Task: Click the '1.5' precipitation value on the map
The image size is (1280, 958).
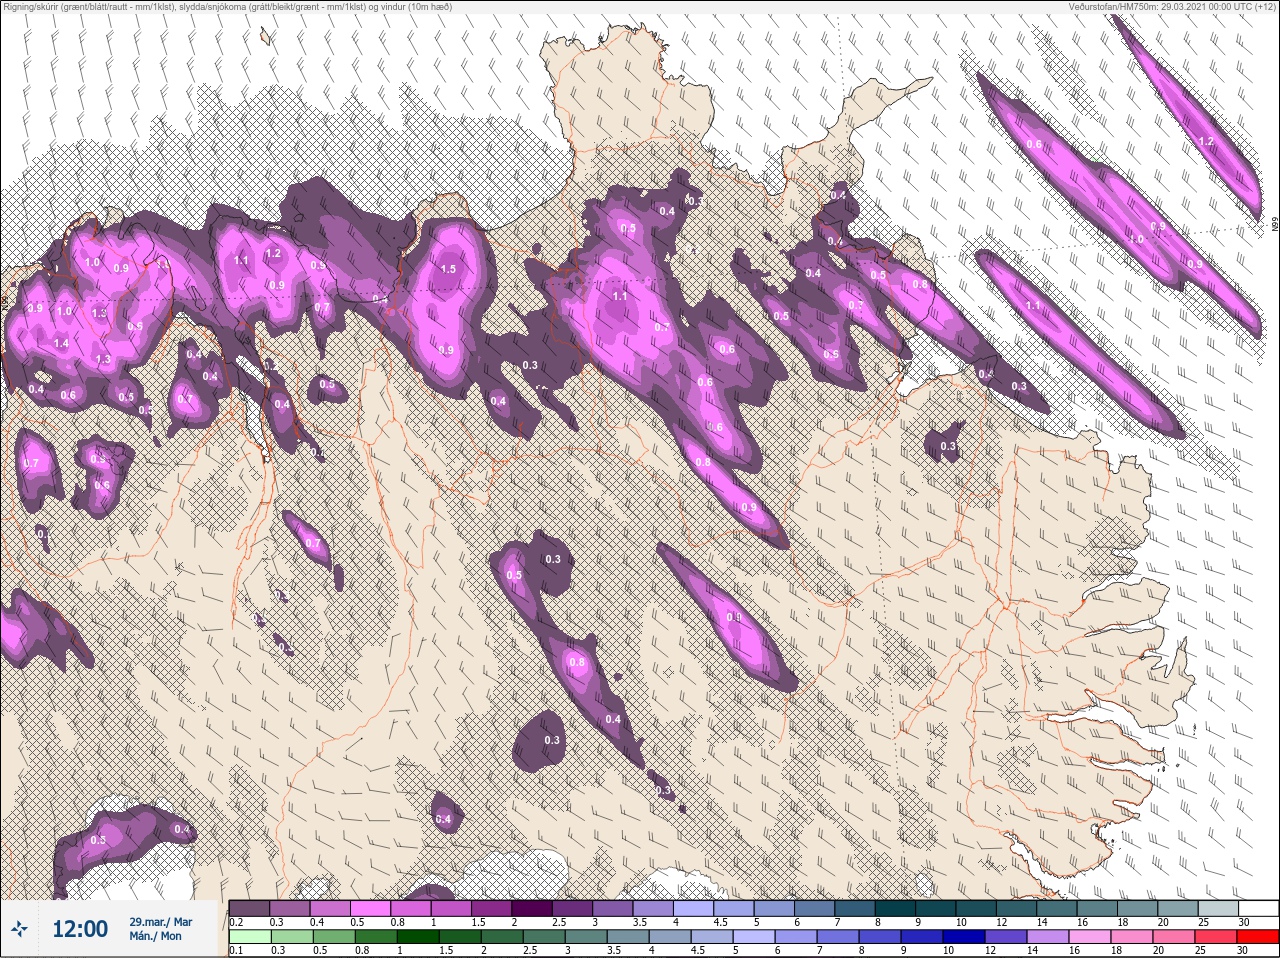Action: (448, 269)
